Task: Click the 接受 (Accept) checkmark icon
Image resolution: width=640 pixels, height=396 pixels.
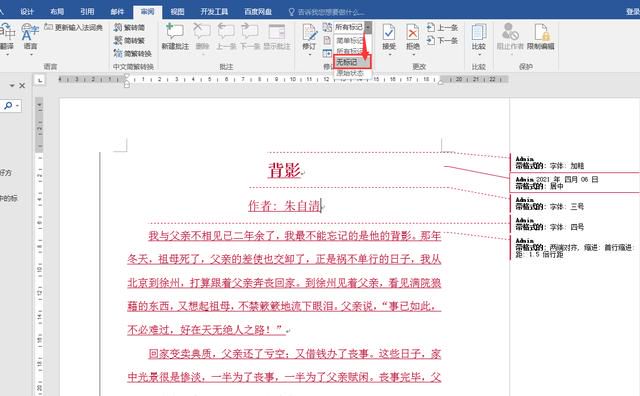Action: click(389, 32)
